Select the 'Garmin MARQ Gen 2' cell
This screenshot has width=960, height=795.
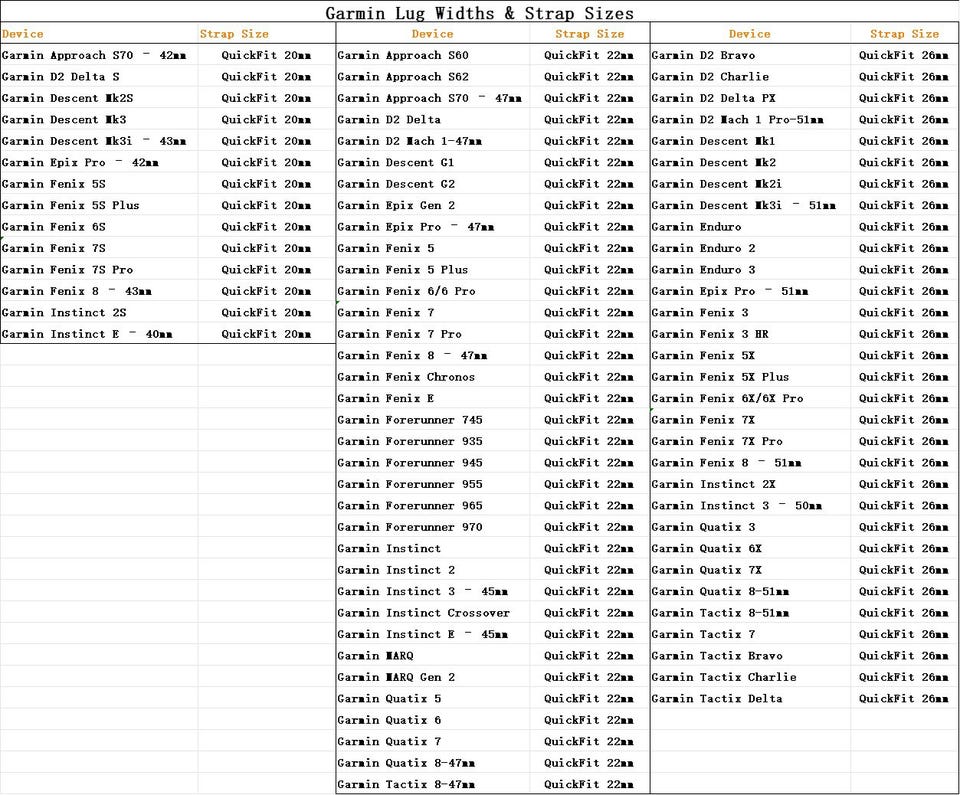[x=433, y=677]
